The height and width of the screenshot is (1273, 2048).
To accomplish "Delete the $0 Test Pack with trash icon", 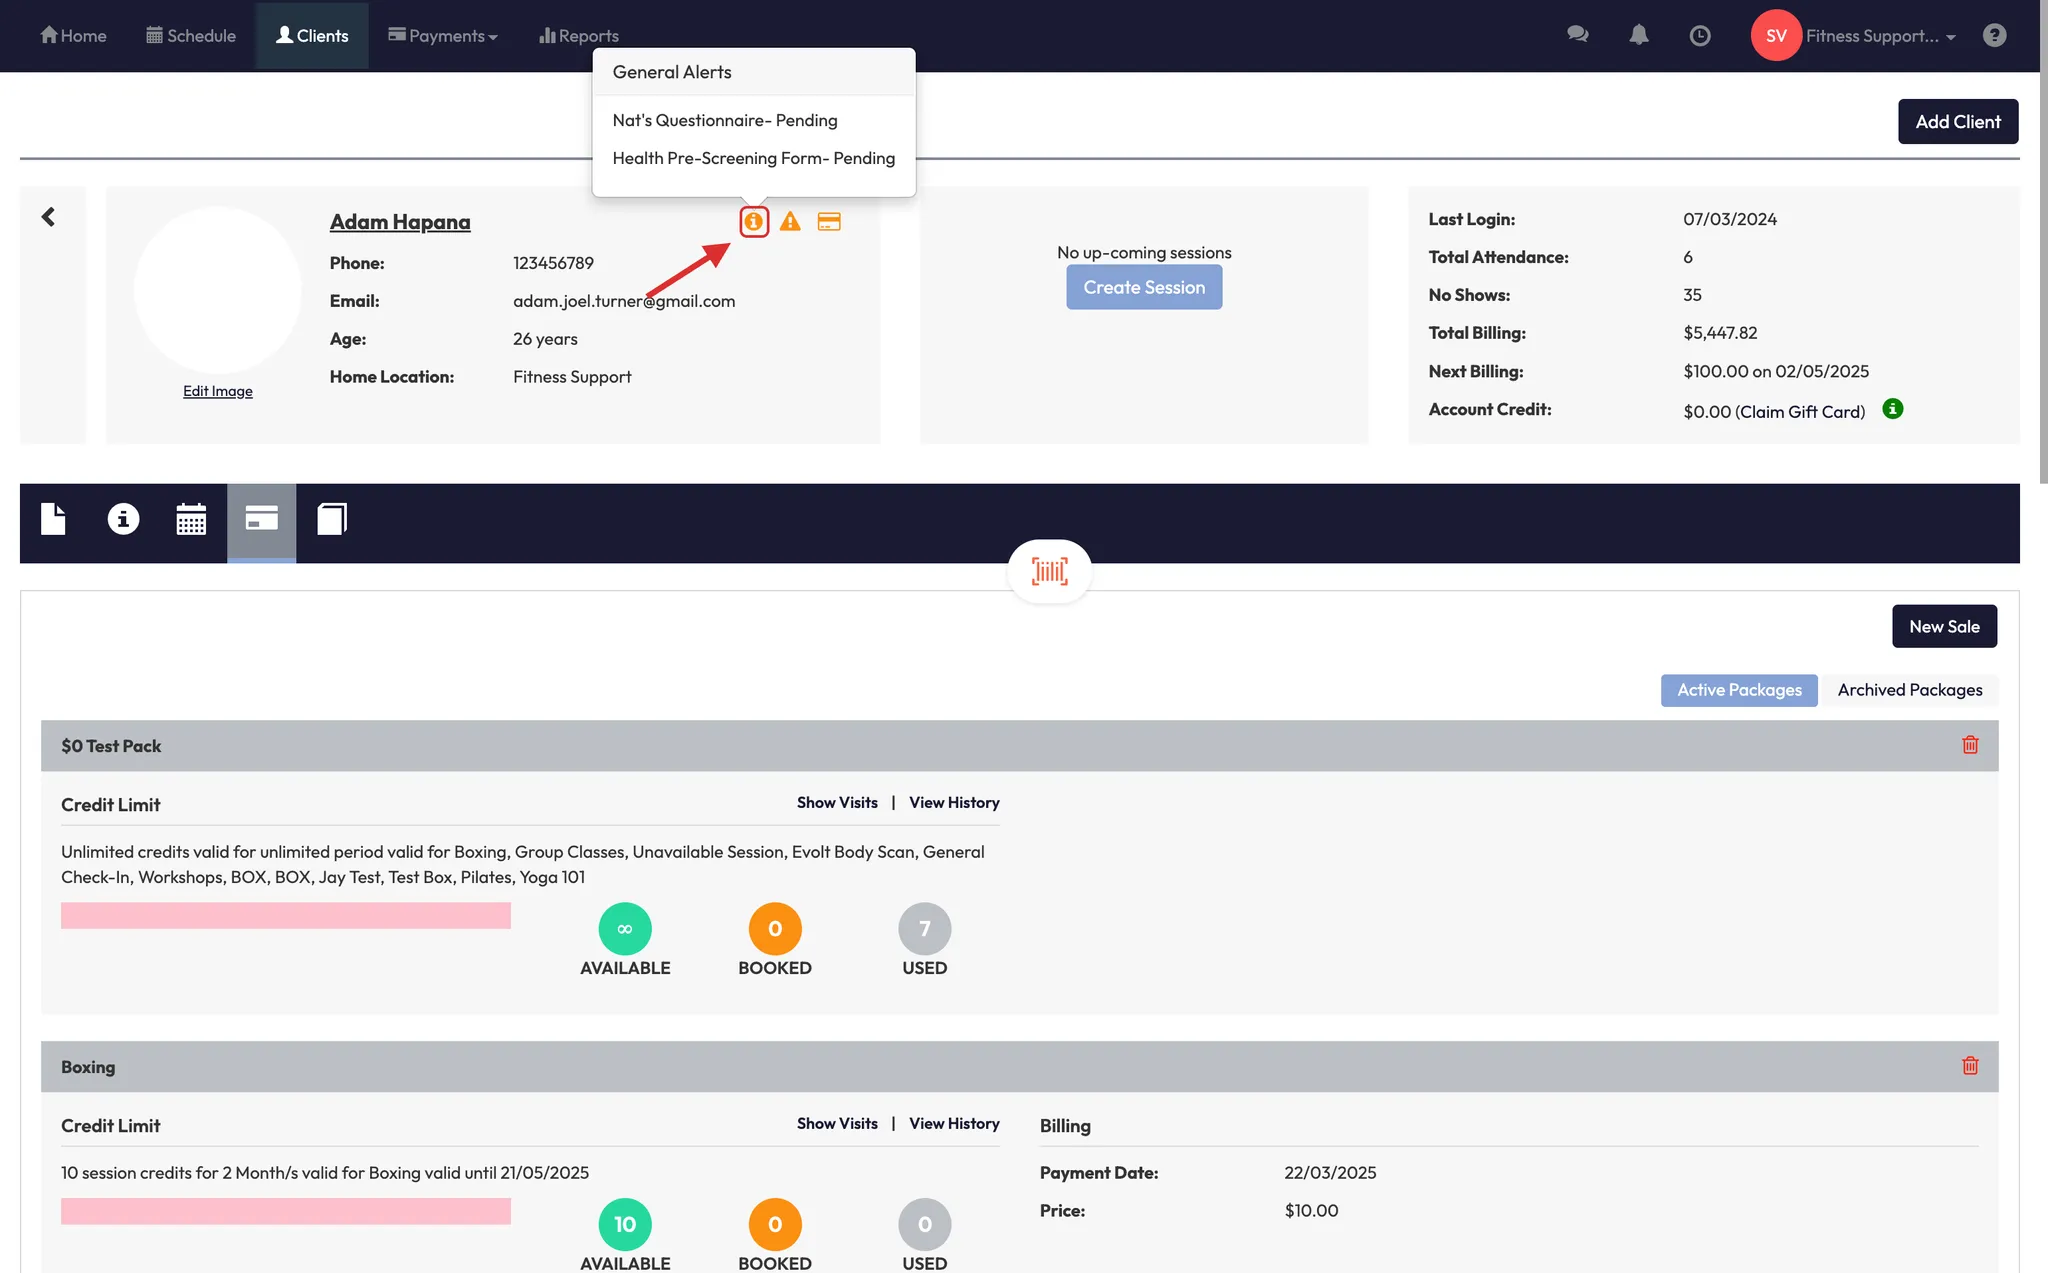I will pyautogui.click(x=1970, y=745).
